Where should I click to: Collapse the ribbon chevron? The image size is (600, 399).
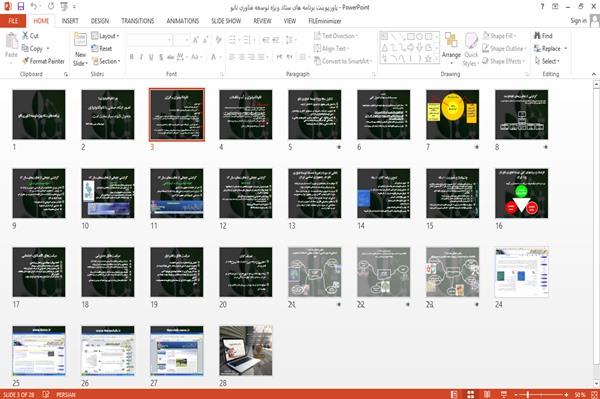[x=594, y=74]
